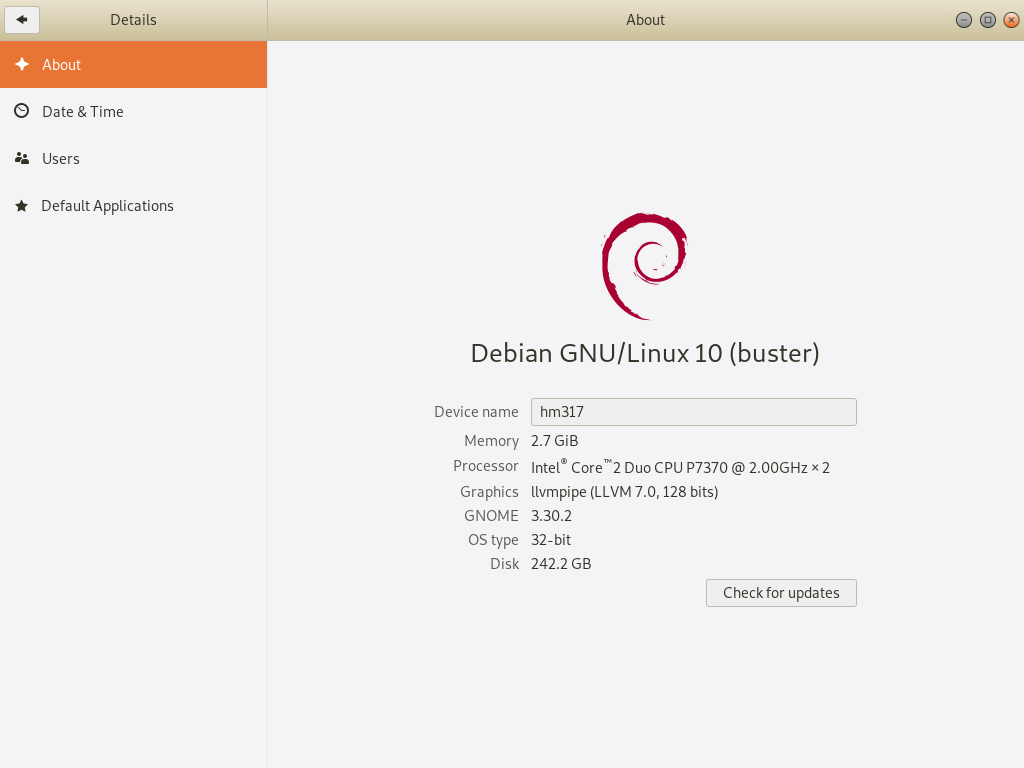Click the Default Applications star icon
The height and width of the screenshot is (768, 1024).
pos(22,206)
